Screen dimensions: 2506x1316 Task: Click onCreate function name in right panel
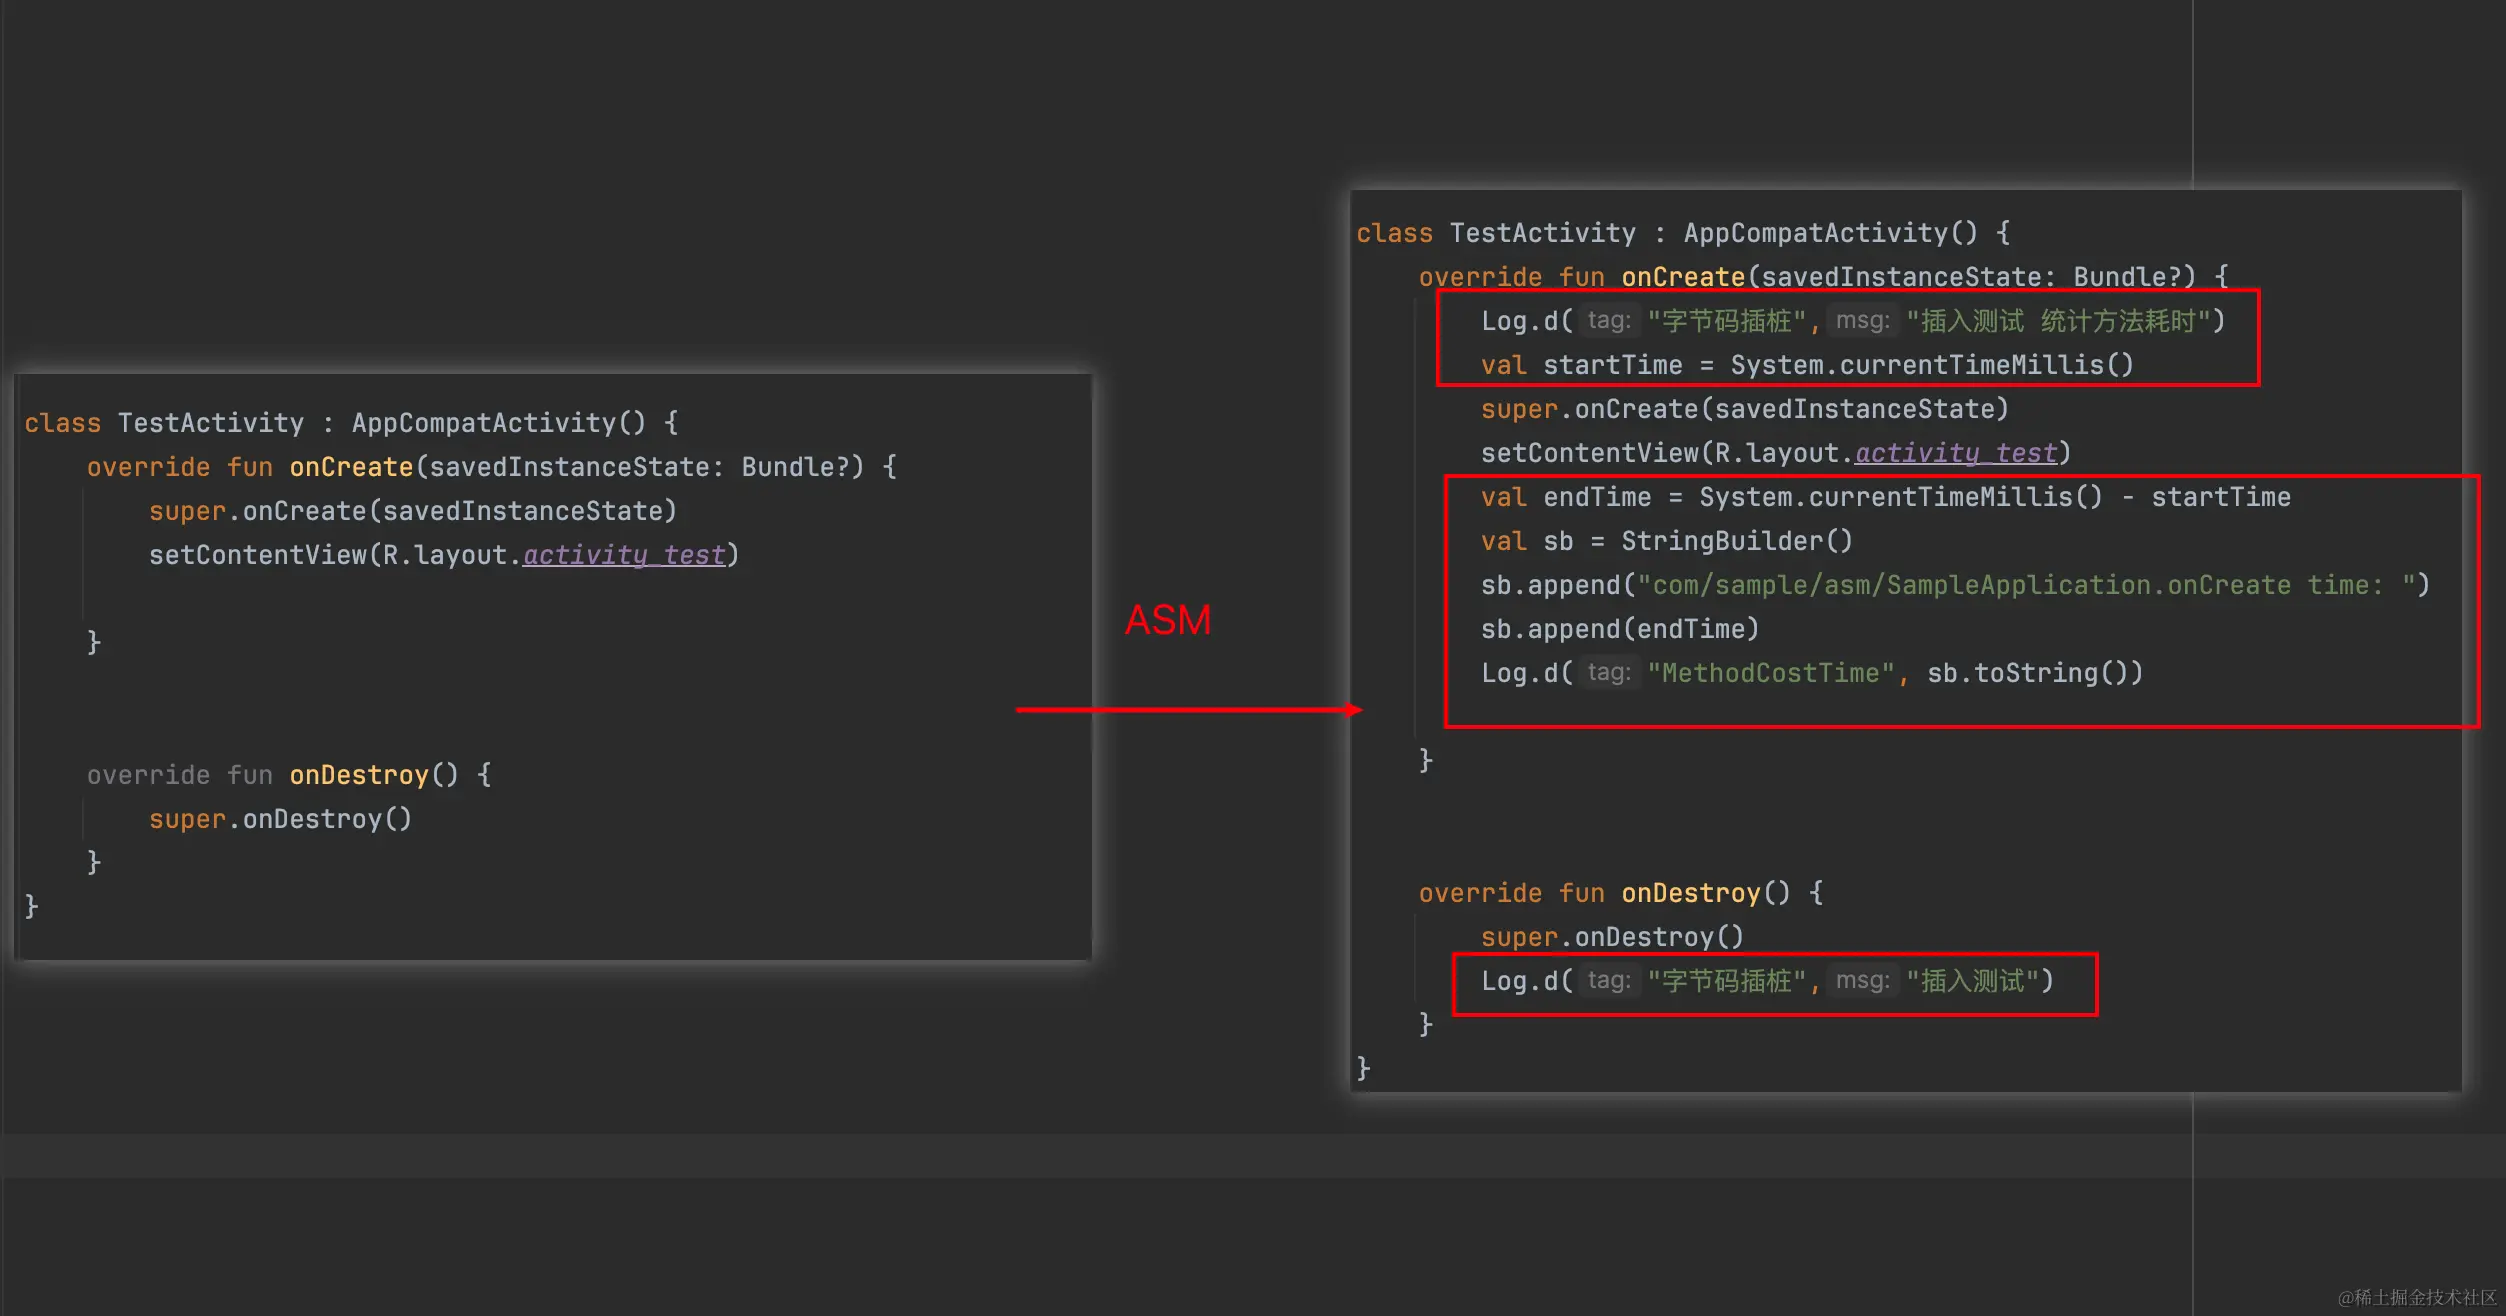click(1683, 277)
